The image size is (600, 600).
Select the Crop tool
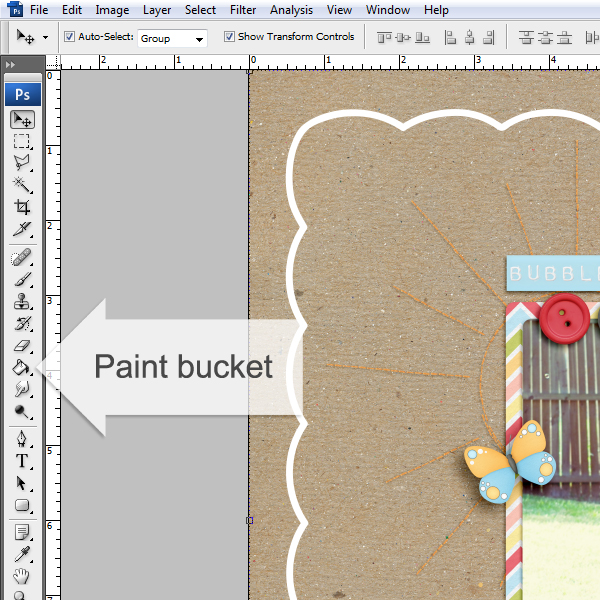[22, 207]
